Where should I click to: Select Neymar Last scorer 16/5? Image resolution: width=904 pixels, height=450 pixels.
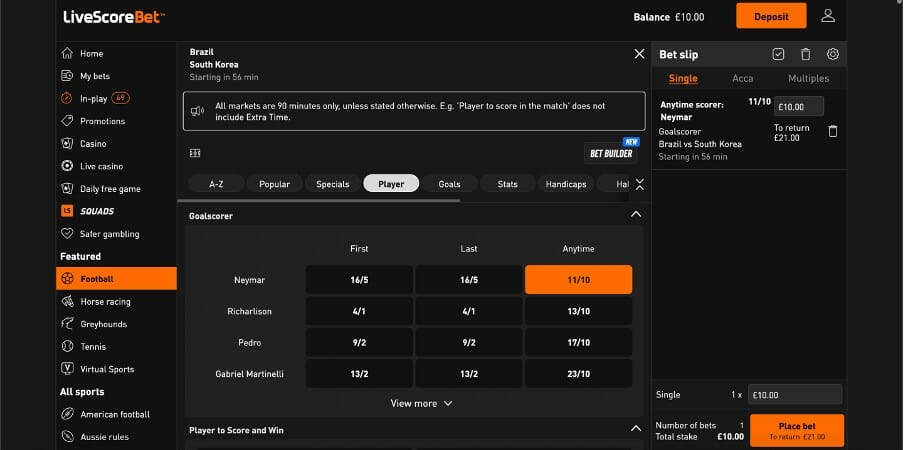tap(469, 279)
